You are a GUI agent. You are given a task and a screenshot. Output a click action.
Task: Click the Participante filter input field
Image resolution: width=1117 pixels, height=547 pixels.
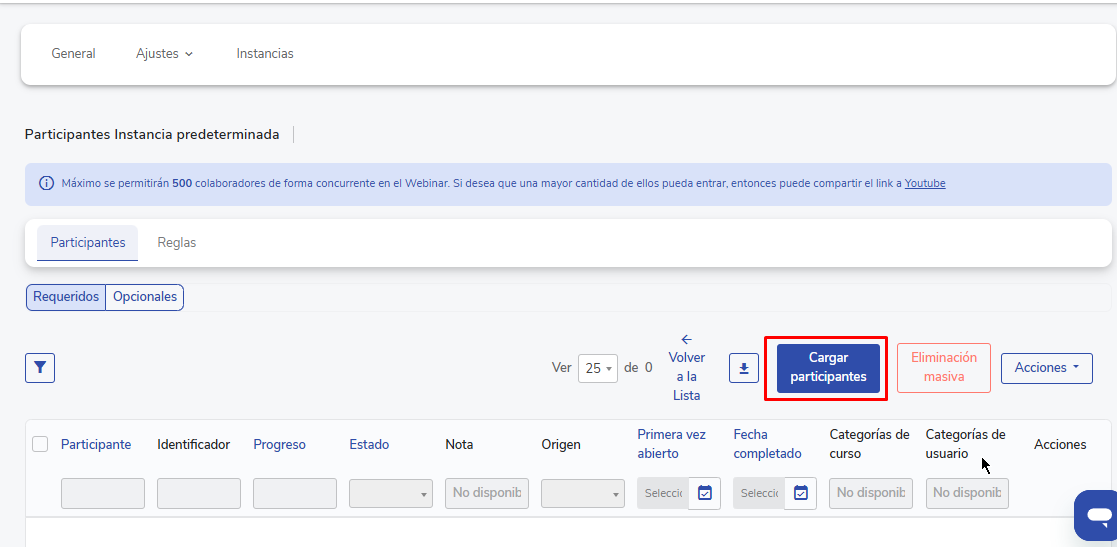102,493
